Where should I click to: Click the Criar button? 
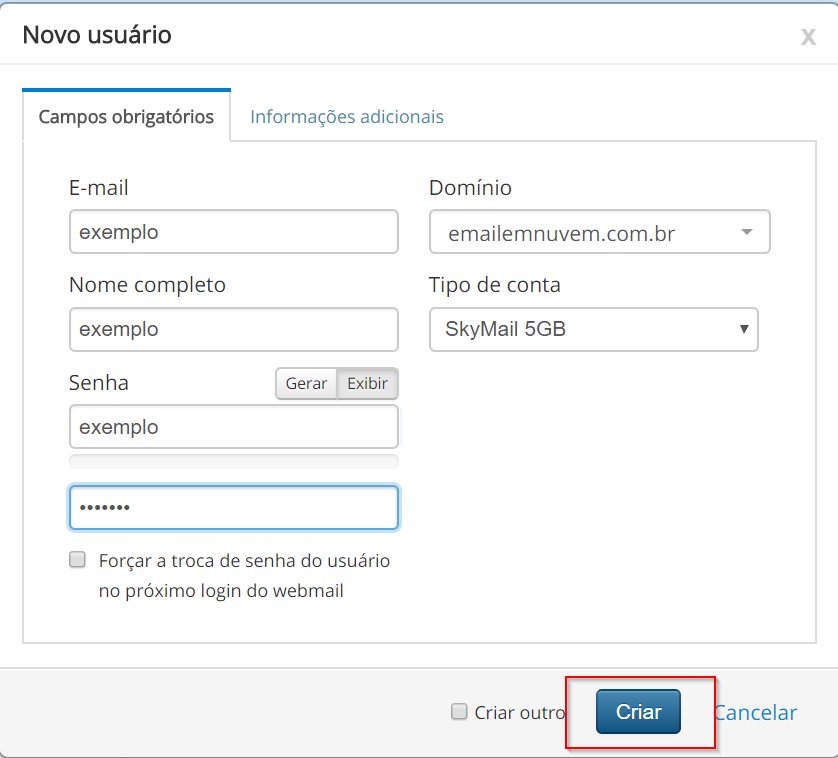[638, 712]
